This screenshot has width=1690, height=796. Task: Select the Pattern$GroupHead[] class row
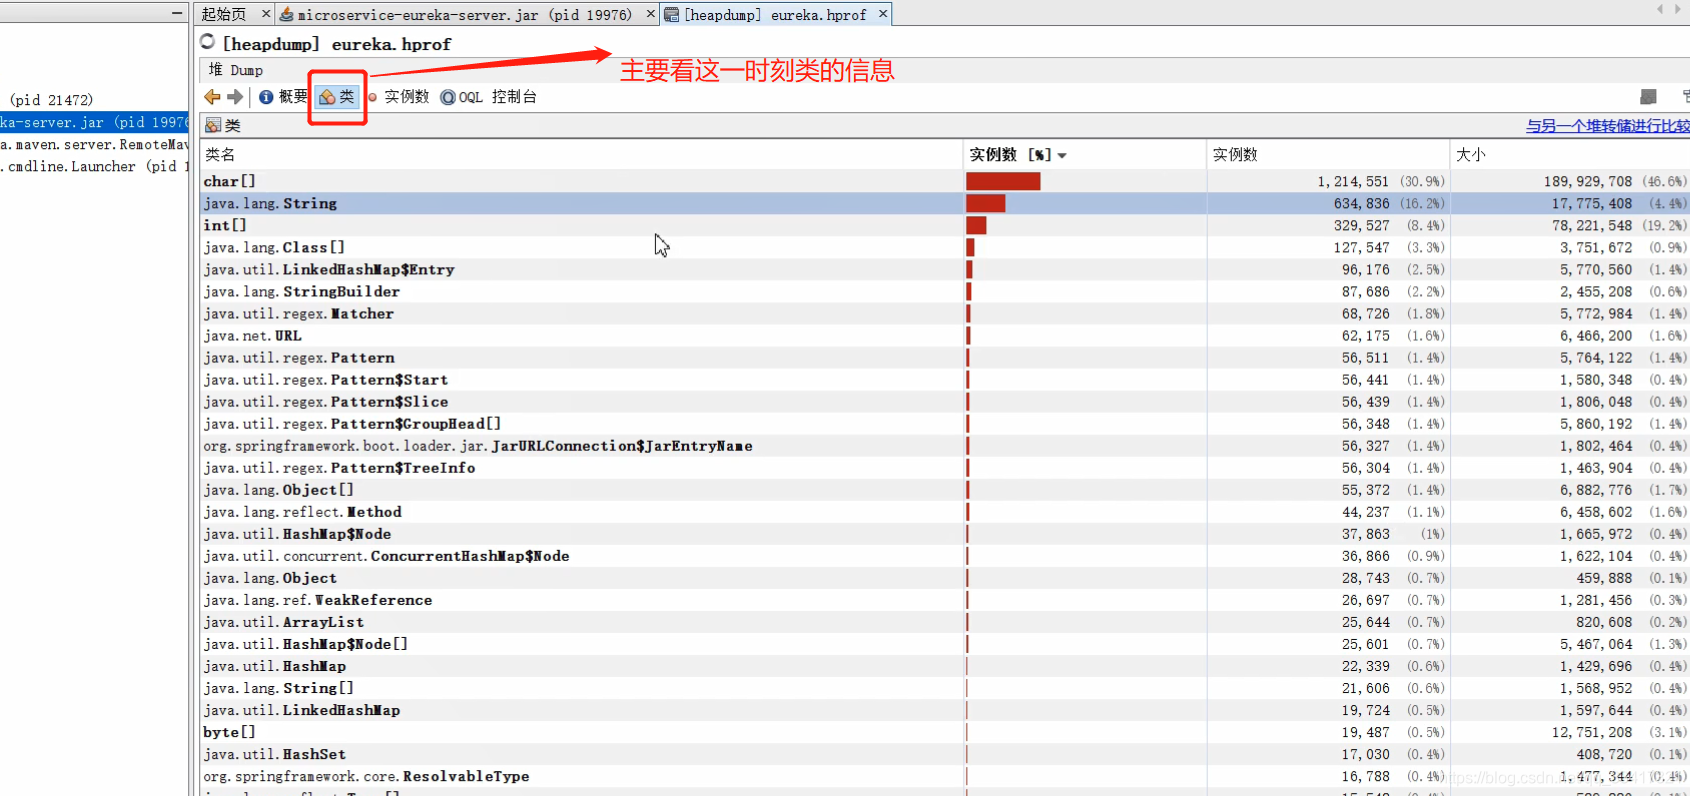(945, 423)
